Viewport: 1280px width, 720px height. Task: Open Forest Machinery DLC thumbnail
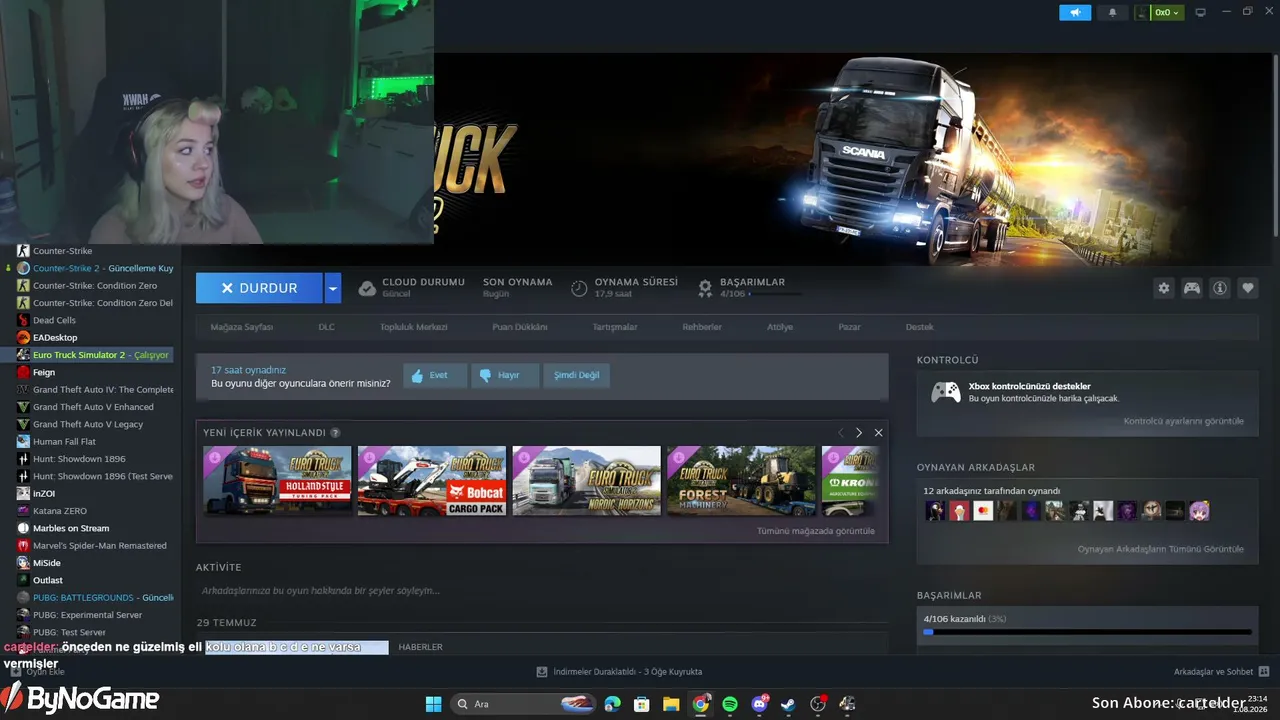742,481
